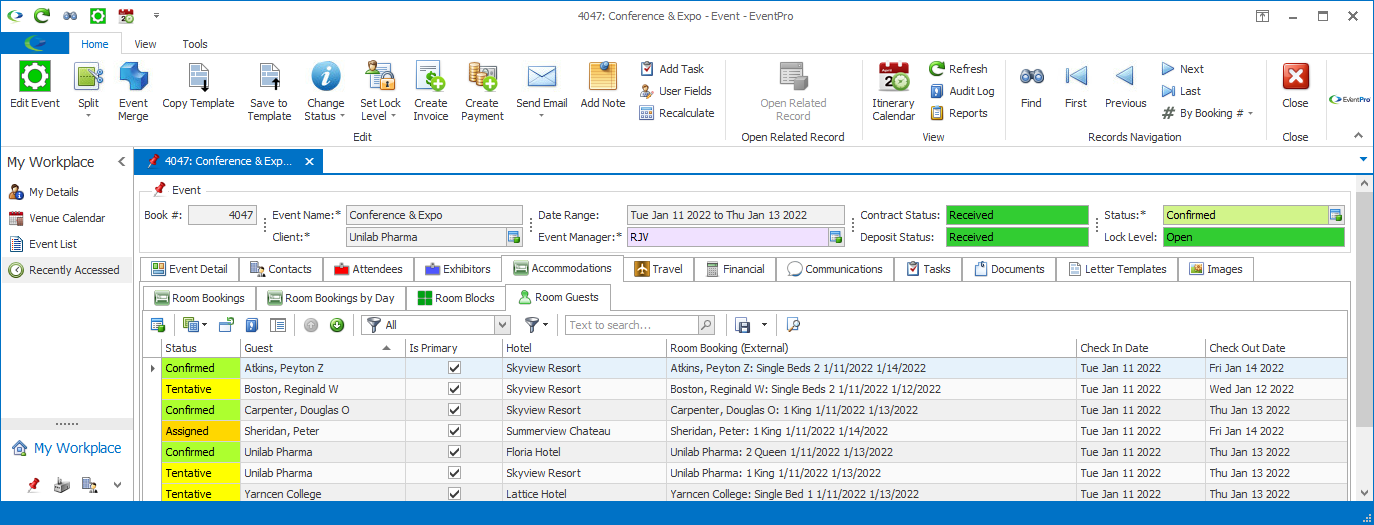
Task: Open the Attendees tab
Action: 368,269
